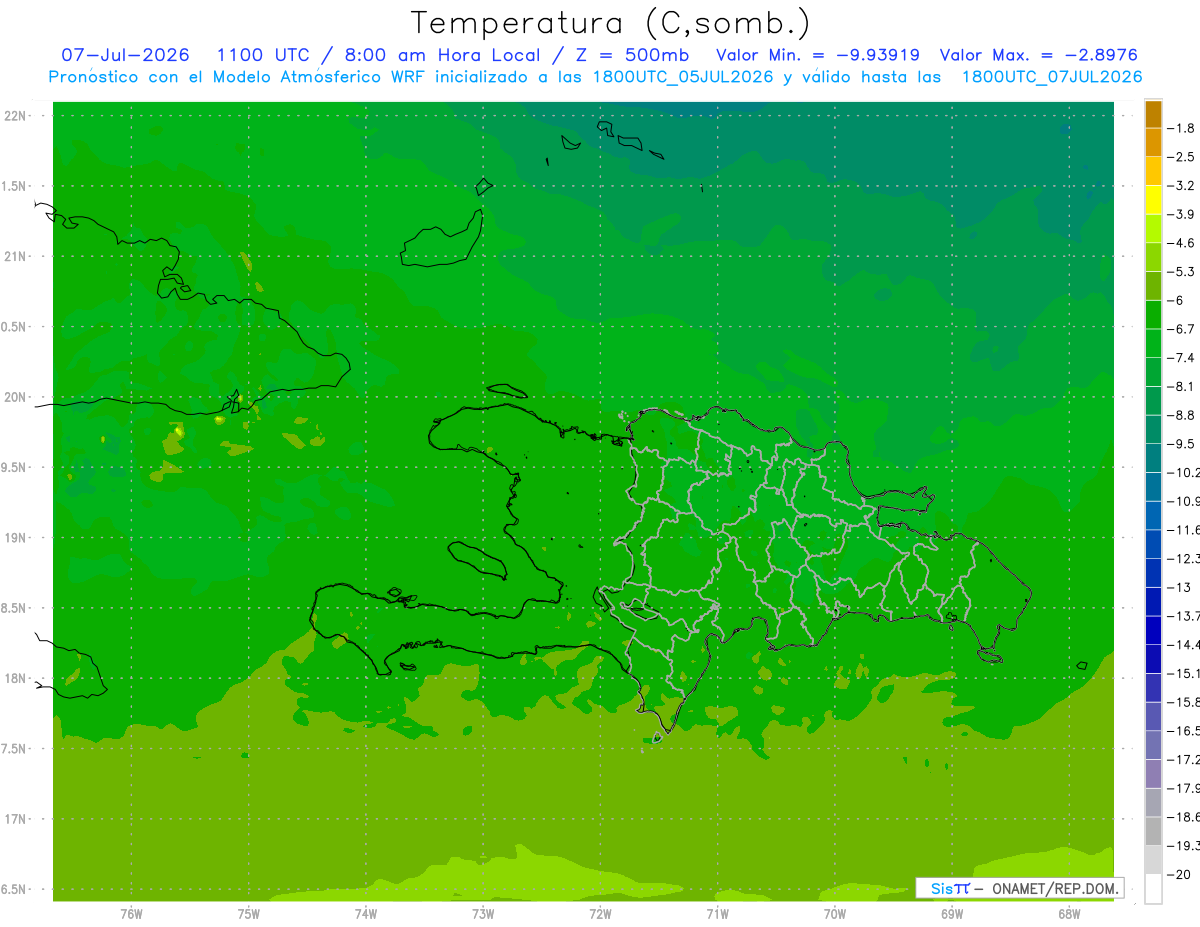
Task: Click the '-4.6' colorbar value
Action: point(1182,243)
